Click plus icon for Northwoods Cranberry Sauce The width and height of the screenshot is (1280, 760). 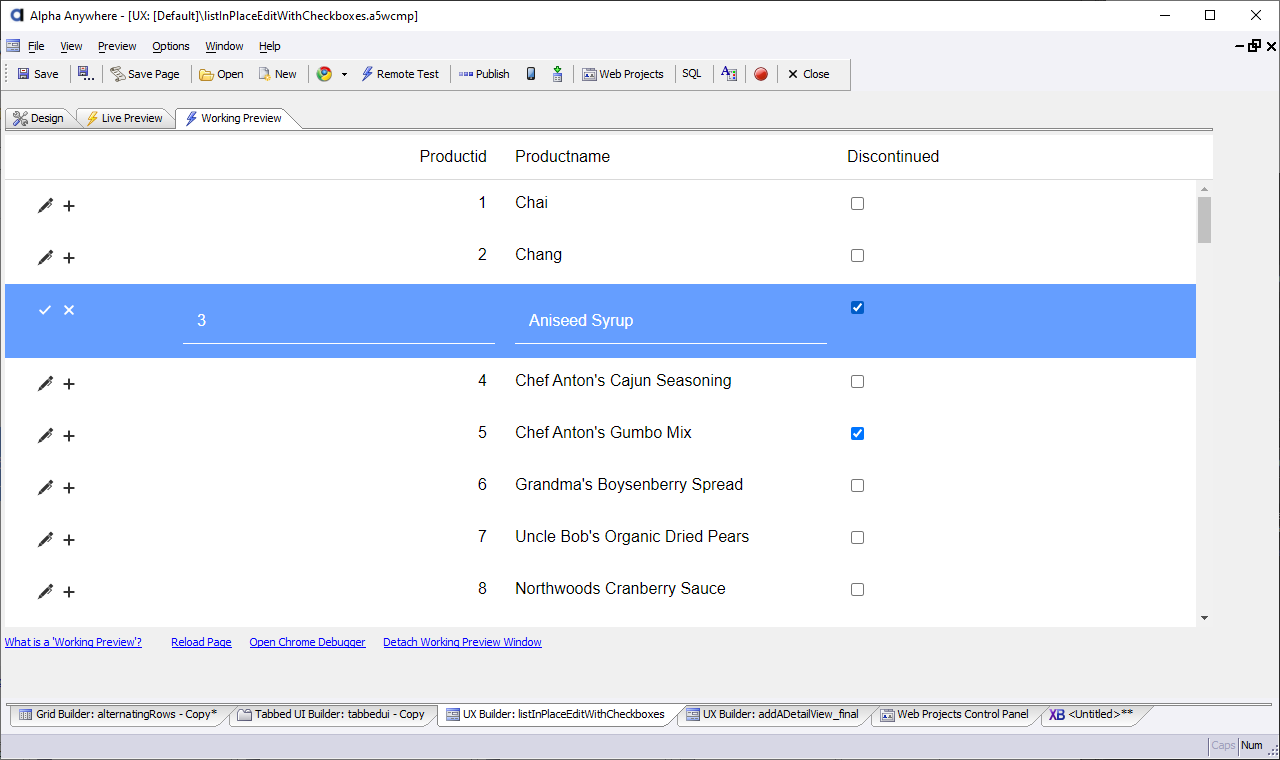coord(69,592)
